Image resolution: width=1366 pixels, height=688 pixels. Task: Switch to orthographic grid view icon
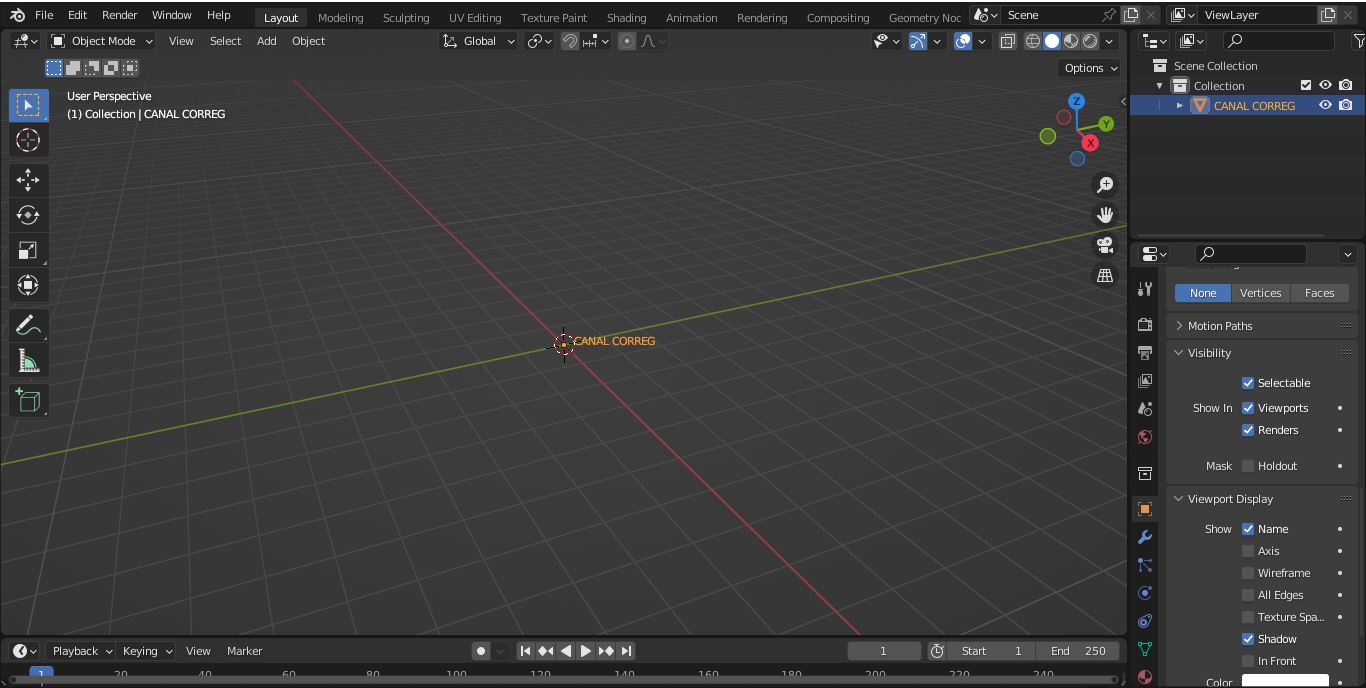1105,275
